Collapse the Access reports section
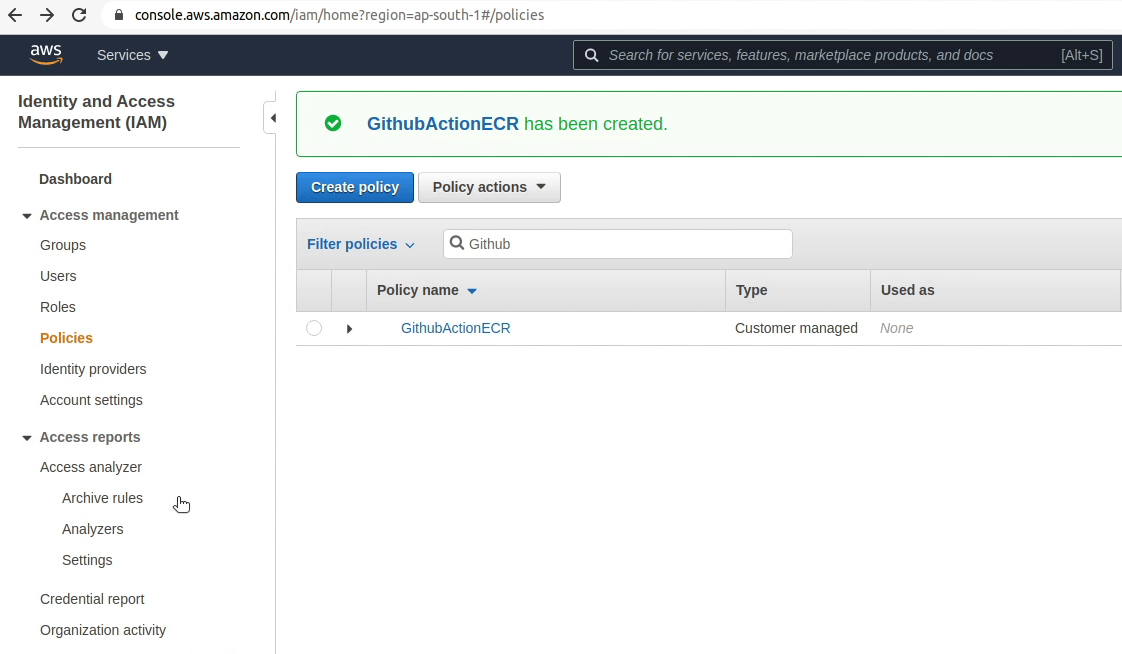The image size is (1122, 654). pyautogui.click(x=26, y=437)
